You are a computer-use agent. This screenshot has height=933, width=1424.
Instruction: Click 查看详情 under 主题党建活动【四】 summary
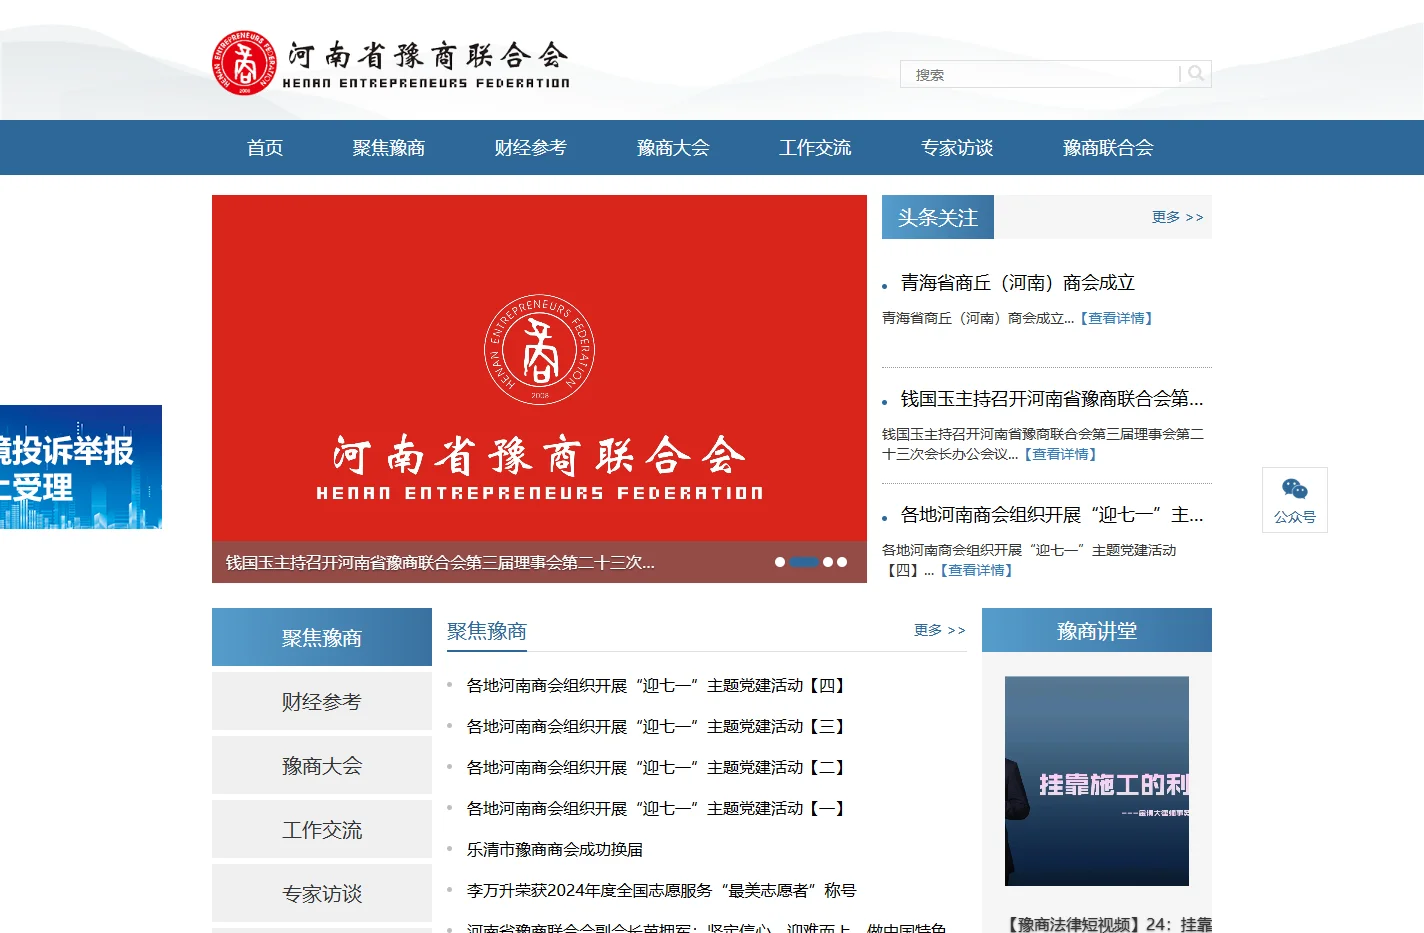[x=976, y=570]
